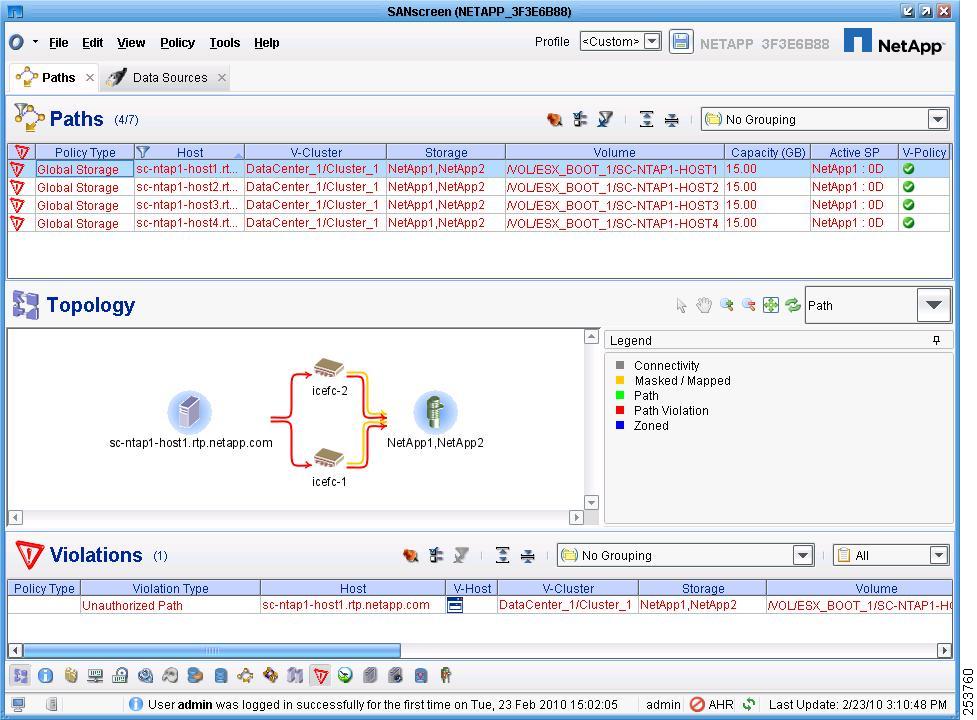Refresh the Topology view
977x720 pixels.
pyautogui.click(x=793, y=305)
